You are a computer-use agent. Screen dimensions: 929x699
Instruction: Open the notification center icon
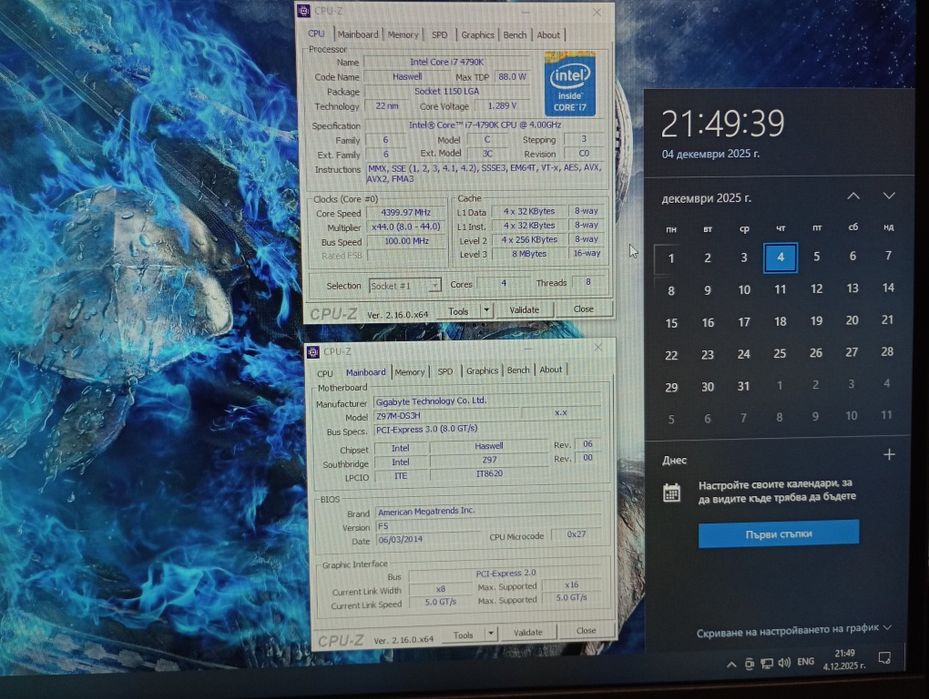point(885,657)
